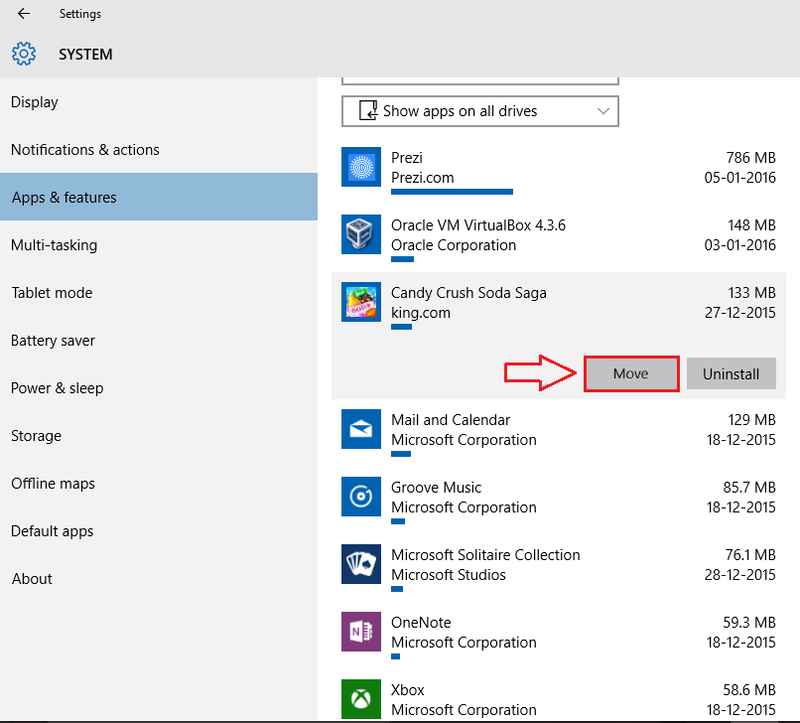
Task: Select Oracle VM VirtualBox 4.3.6 entry
Action: tap(478, 225)
